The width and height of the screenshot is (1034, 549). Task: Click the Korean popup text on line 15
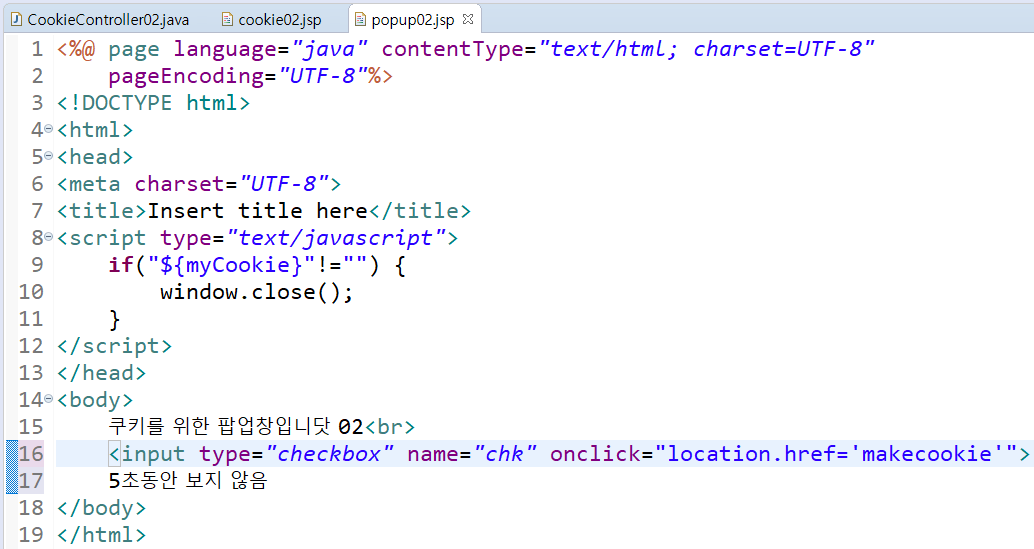point(235,426)
